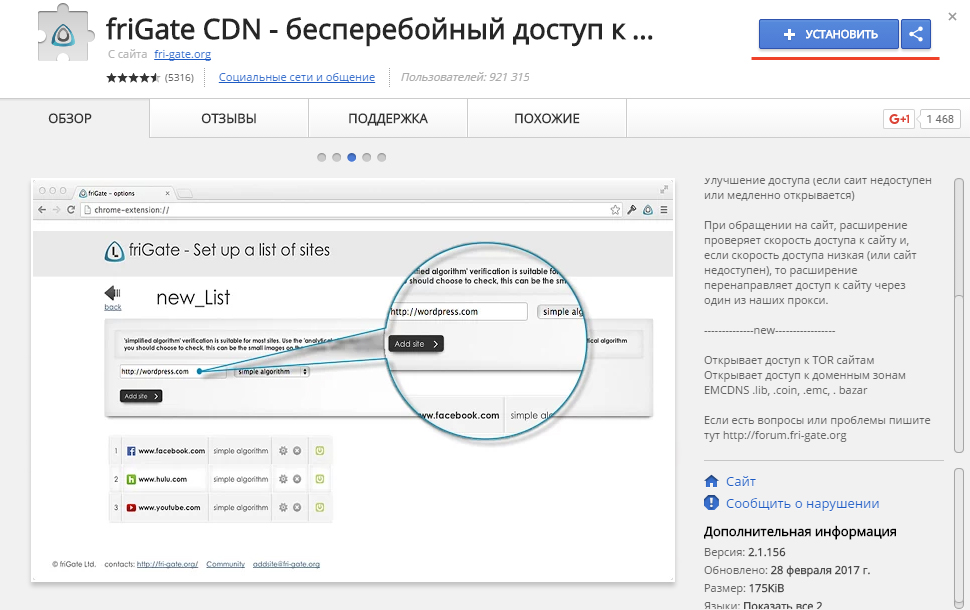Click the Размер: 175KiB text
Viewport: 970px width, 610px height.
coord(744,588)
